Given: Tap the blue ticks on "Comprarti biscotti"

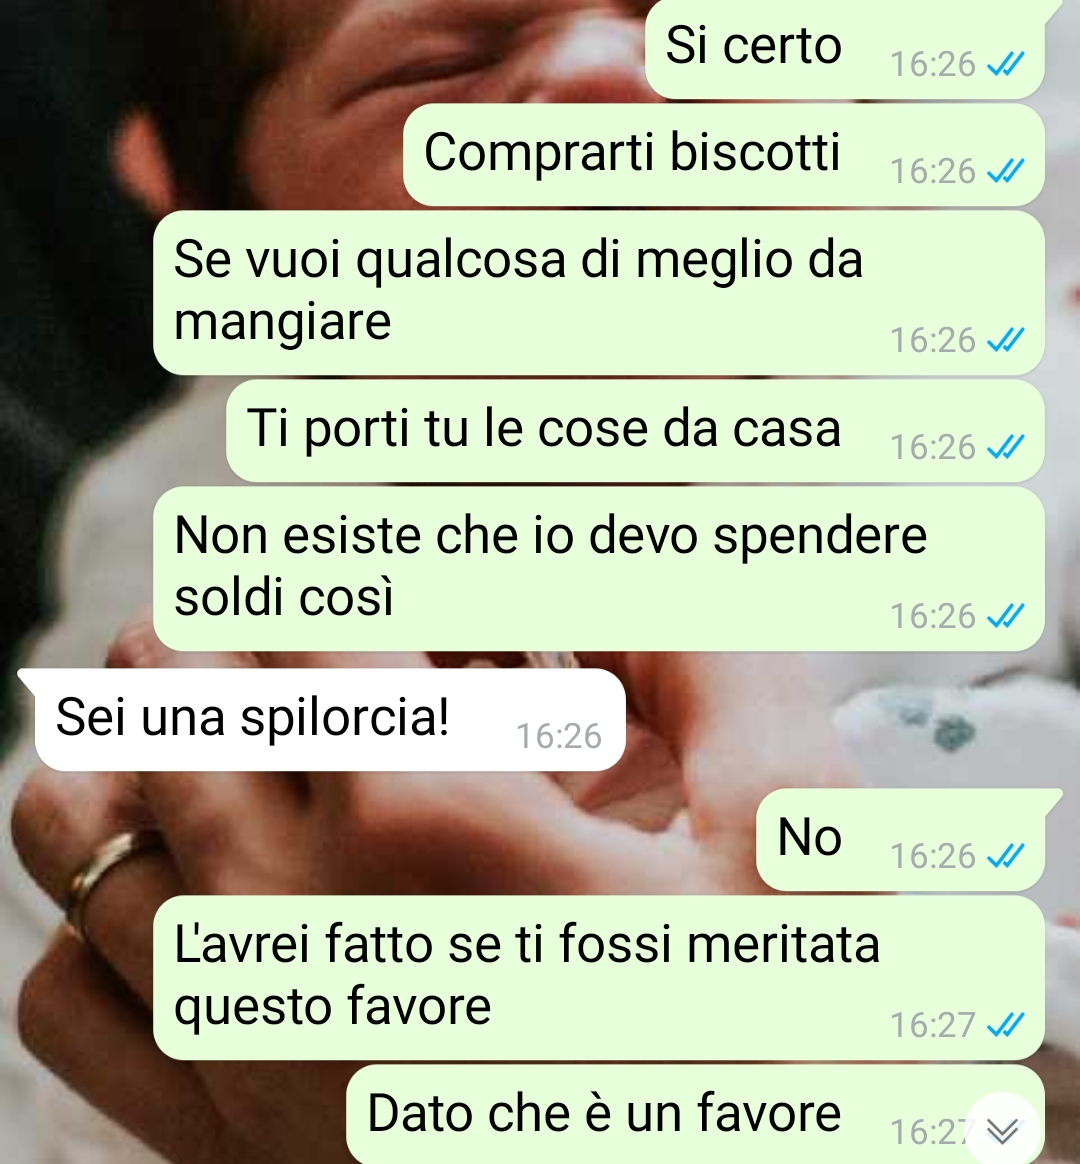Looking at the screenshot, I should coord(1006,171).
